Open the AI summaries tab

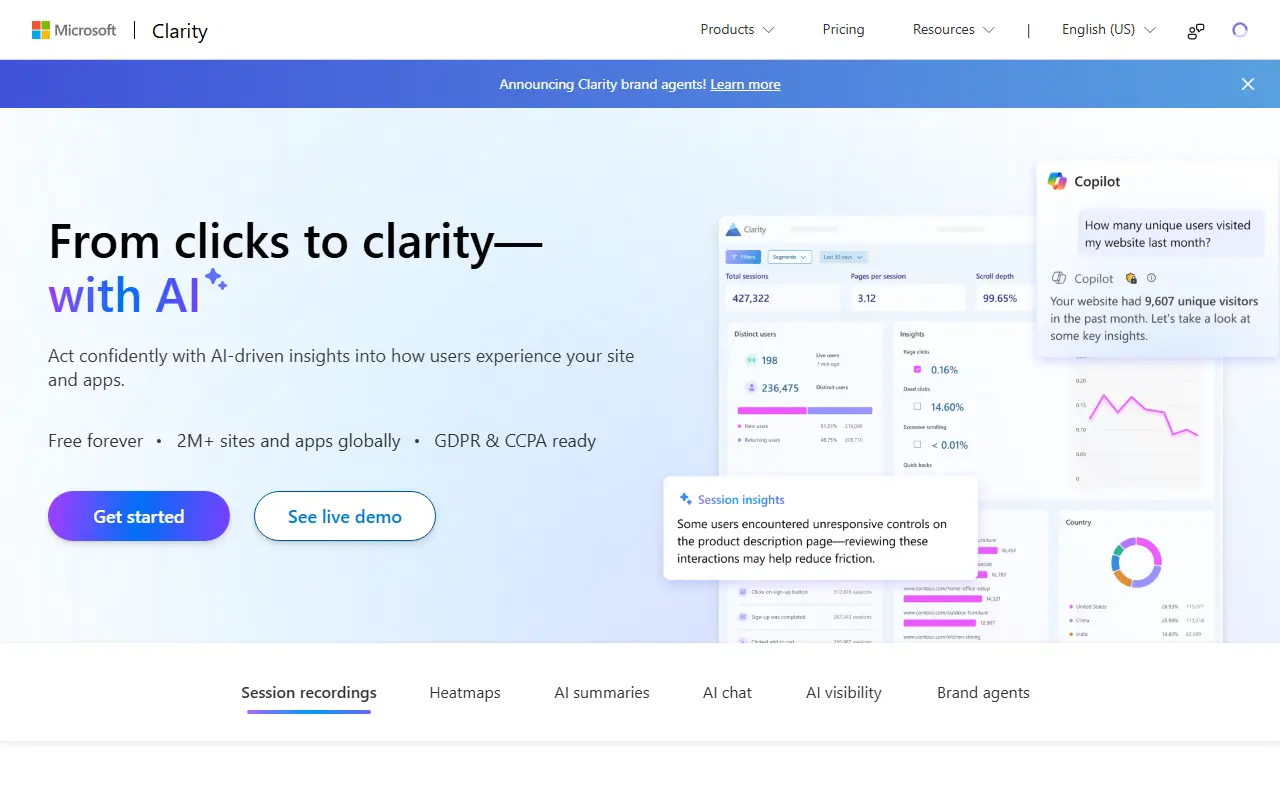pos(602,693)
